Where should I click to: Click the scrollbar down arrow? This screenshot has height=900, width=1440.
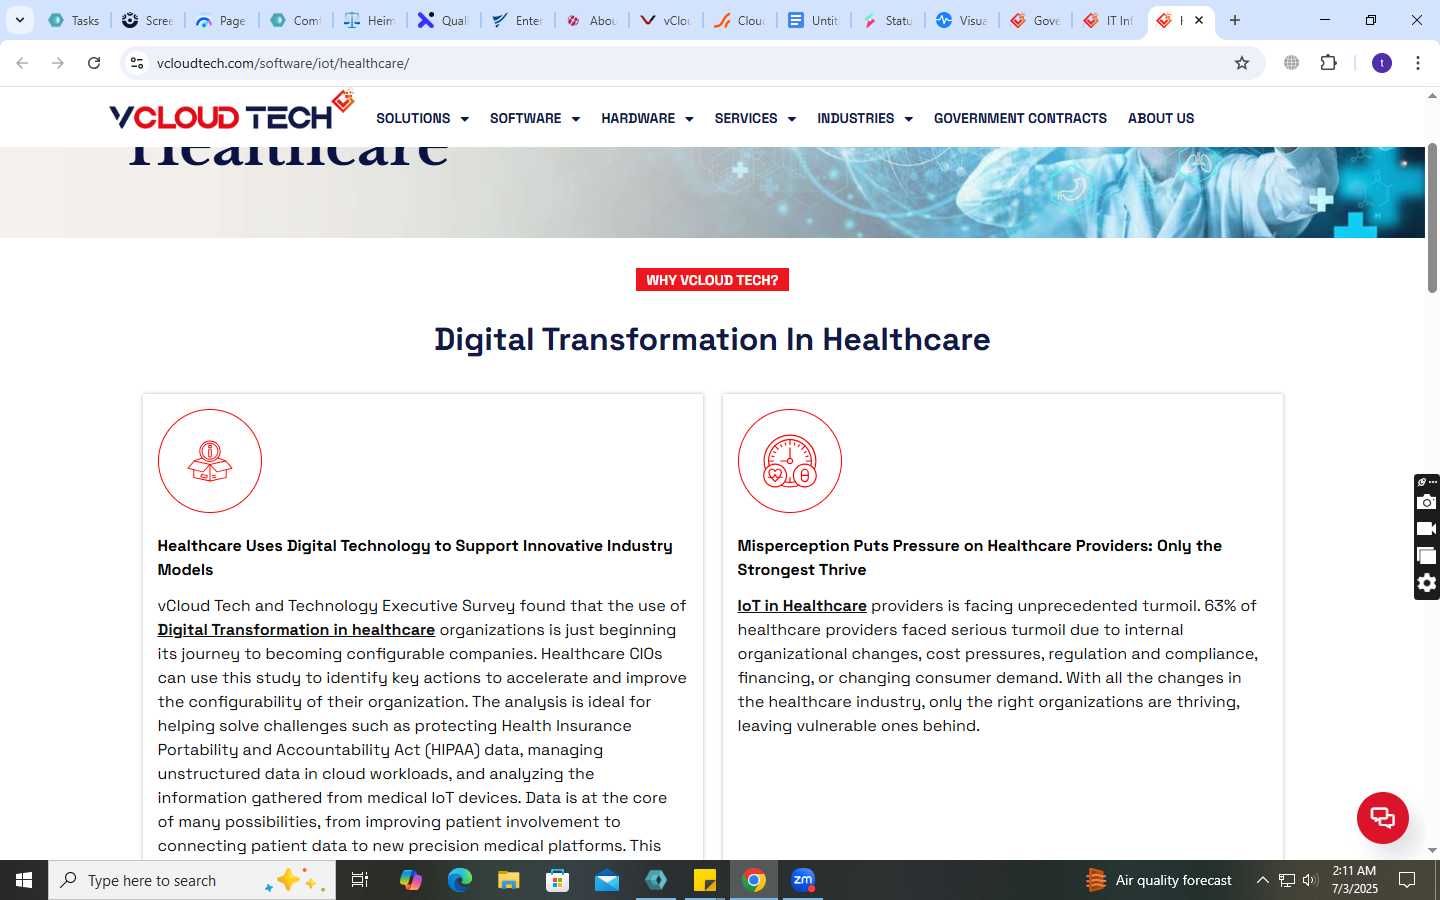click(x=1432, y=851)
